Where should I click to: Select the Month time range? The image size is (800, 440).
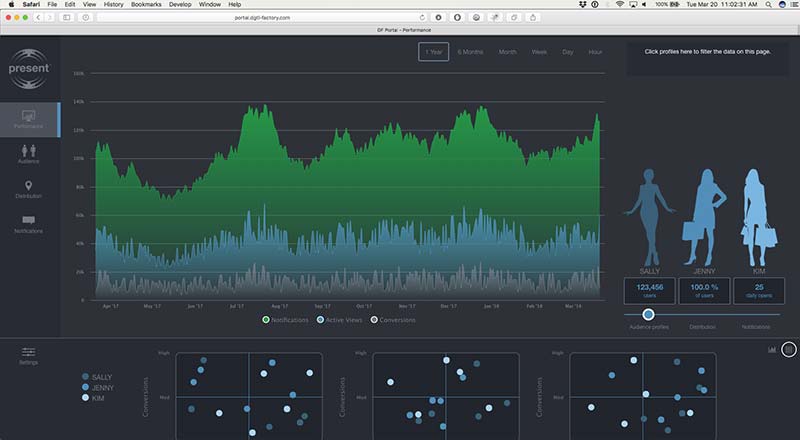tap(508, 52)
